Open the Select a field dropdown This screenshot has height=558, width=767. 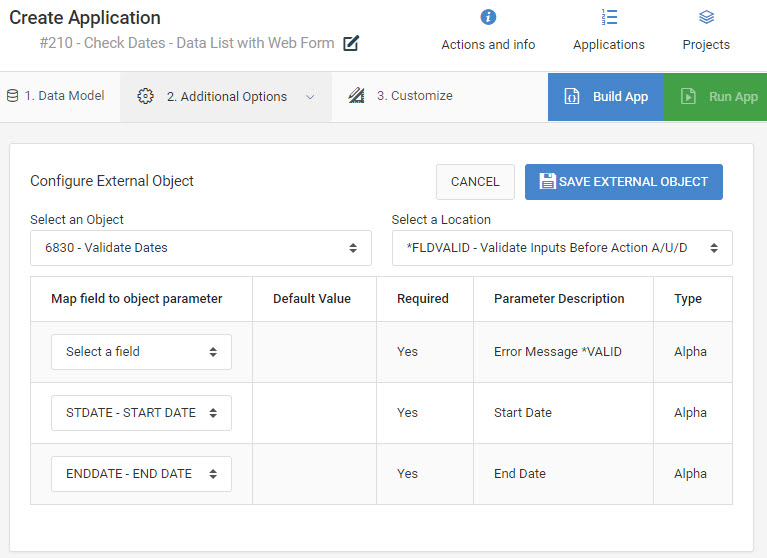pos(141,352)
